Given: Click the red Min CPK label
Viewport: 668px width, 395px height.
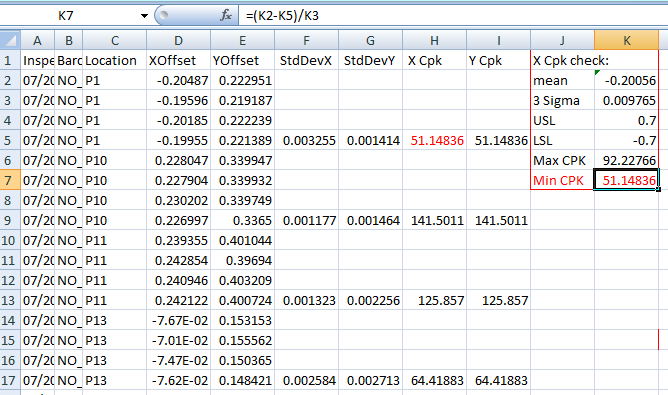Looking at the screenshot, I should point(562,181).
